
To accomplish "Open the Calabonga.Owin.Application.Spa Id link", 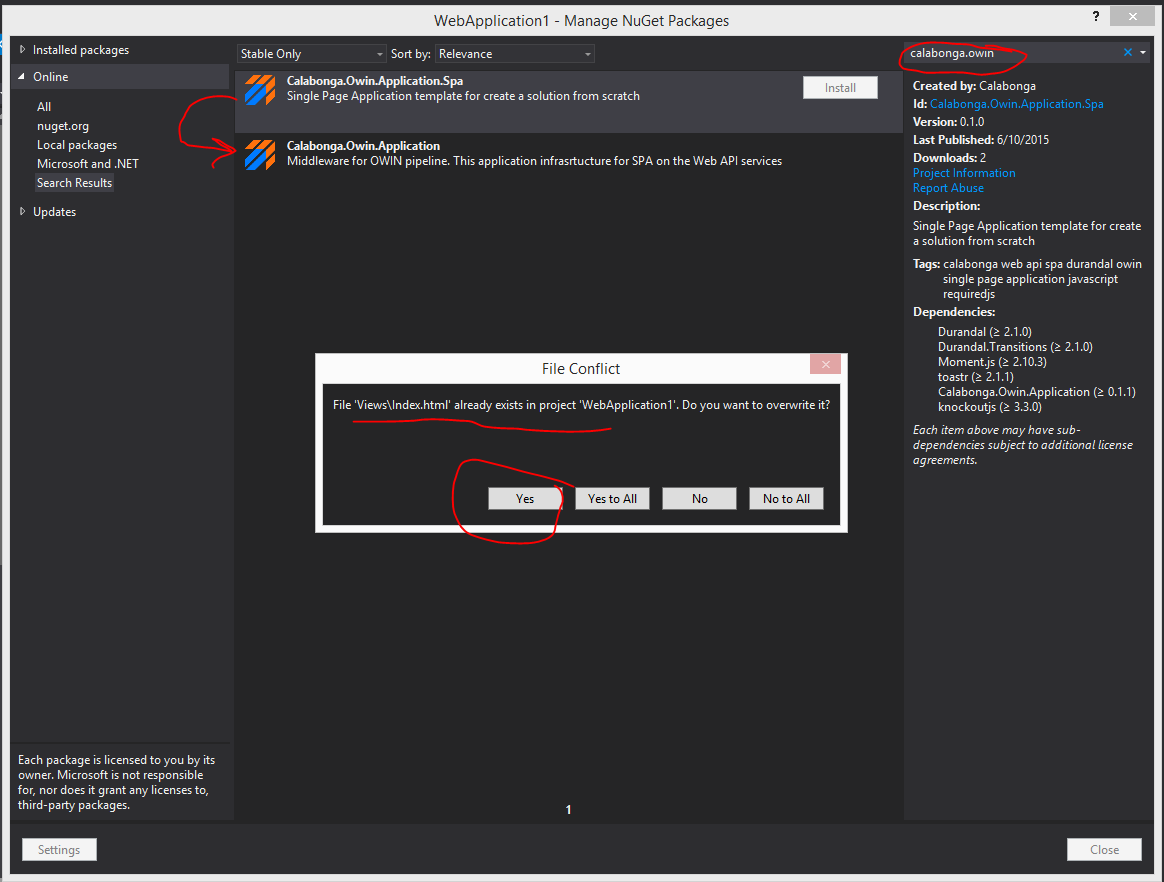I will (x=1016, y=104).
